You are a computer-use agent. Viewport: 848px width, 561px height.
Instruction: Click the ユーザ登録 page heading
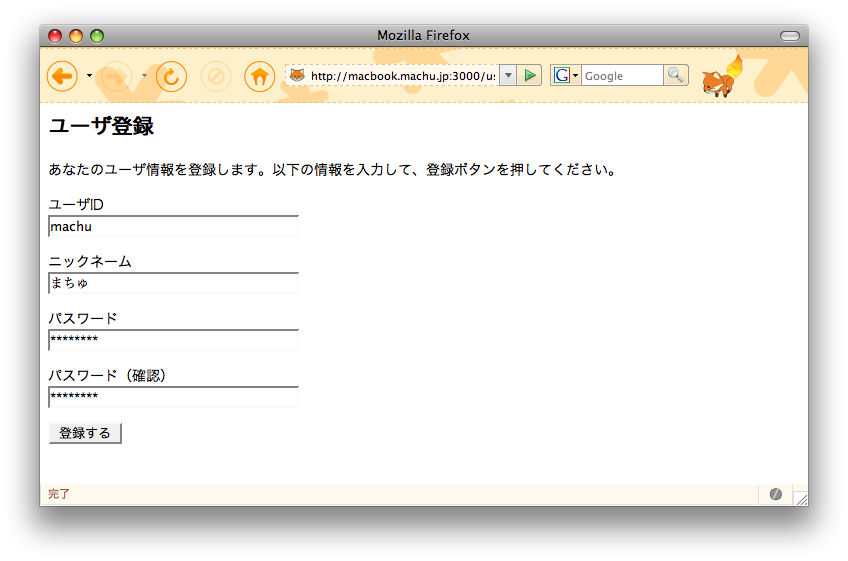pyautogui.click(x=101, y=126)
